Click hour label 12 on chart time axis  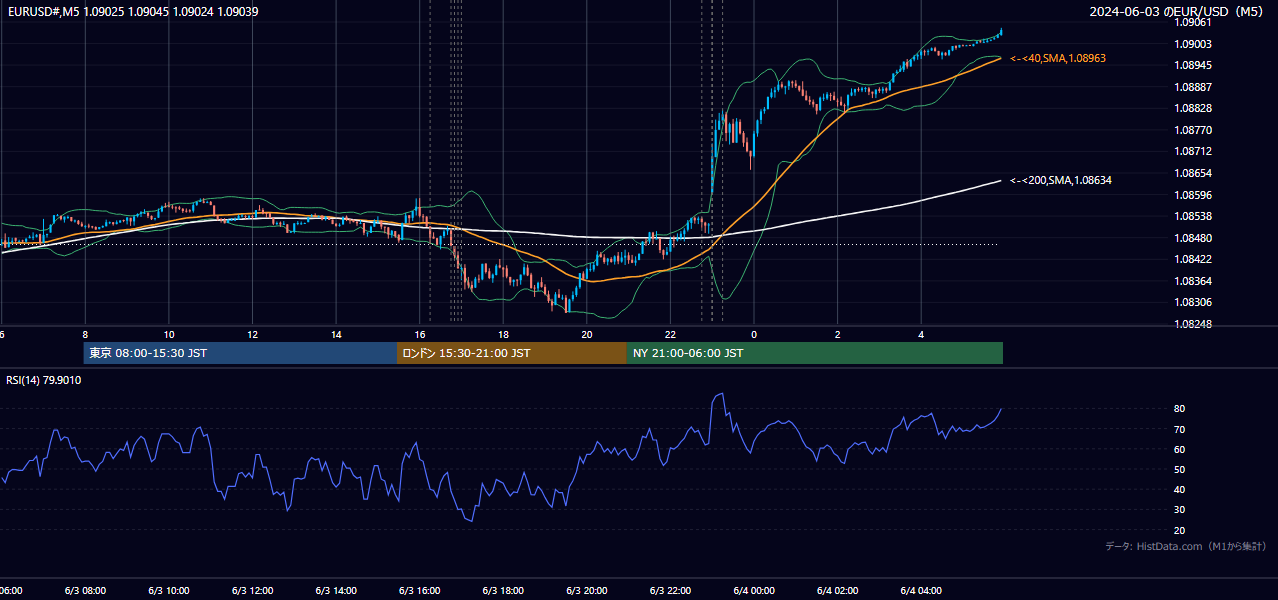coord(253,334)
